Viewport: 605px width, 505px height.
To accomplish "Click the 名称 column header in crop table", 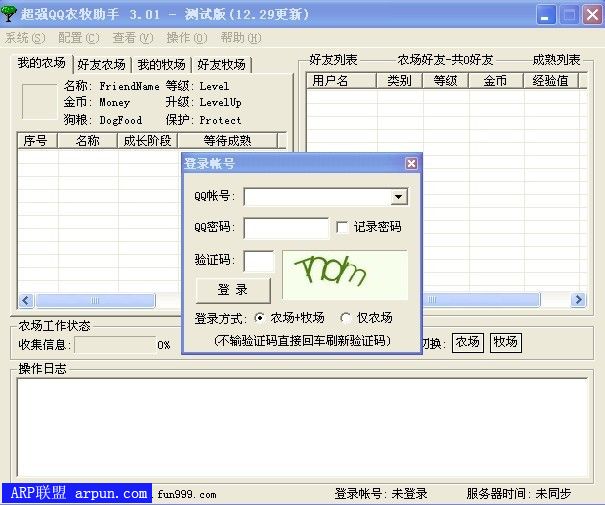I will click(x=87, y=140).
